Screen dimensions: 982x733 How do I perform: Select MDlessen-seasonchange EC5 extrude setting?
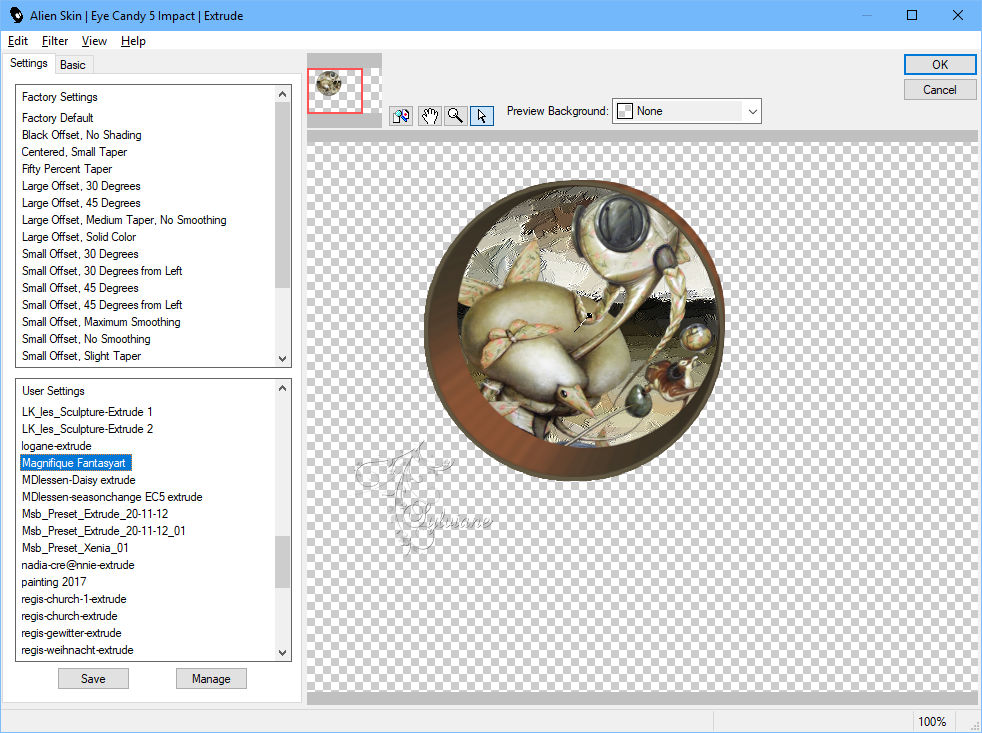point(112,497)
